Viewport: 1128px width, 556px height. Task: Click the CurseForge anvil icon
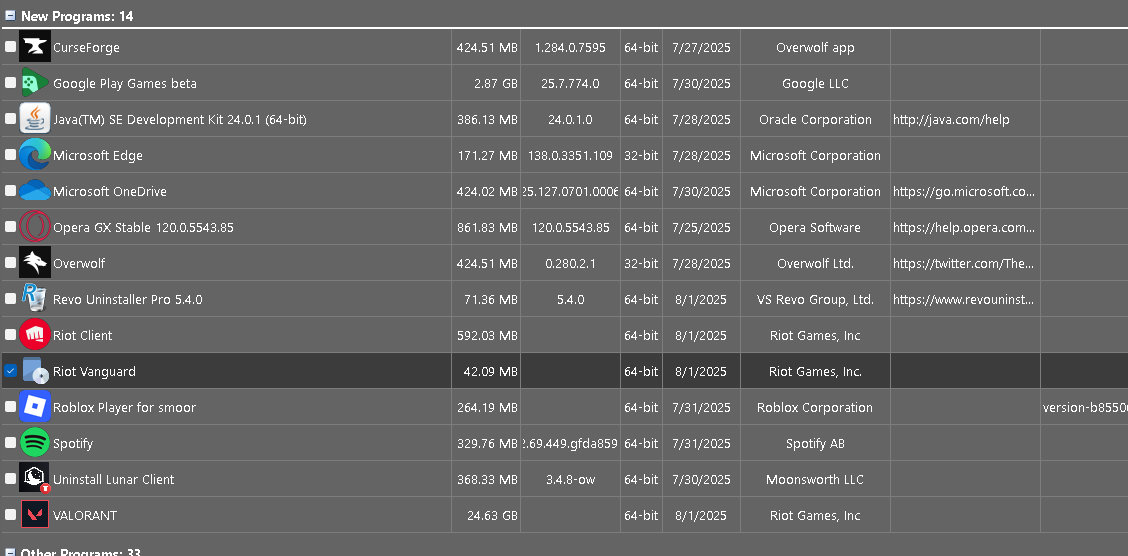[x=35, y=47]
